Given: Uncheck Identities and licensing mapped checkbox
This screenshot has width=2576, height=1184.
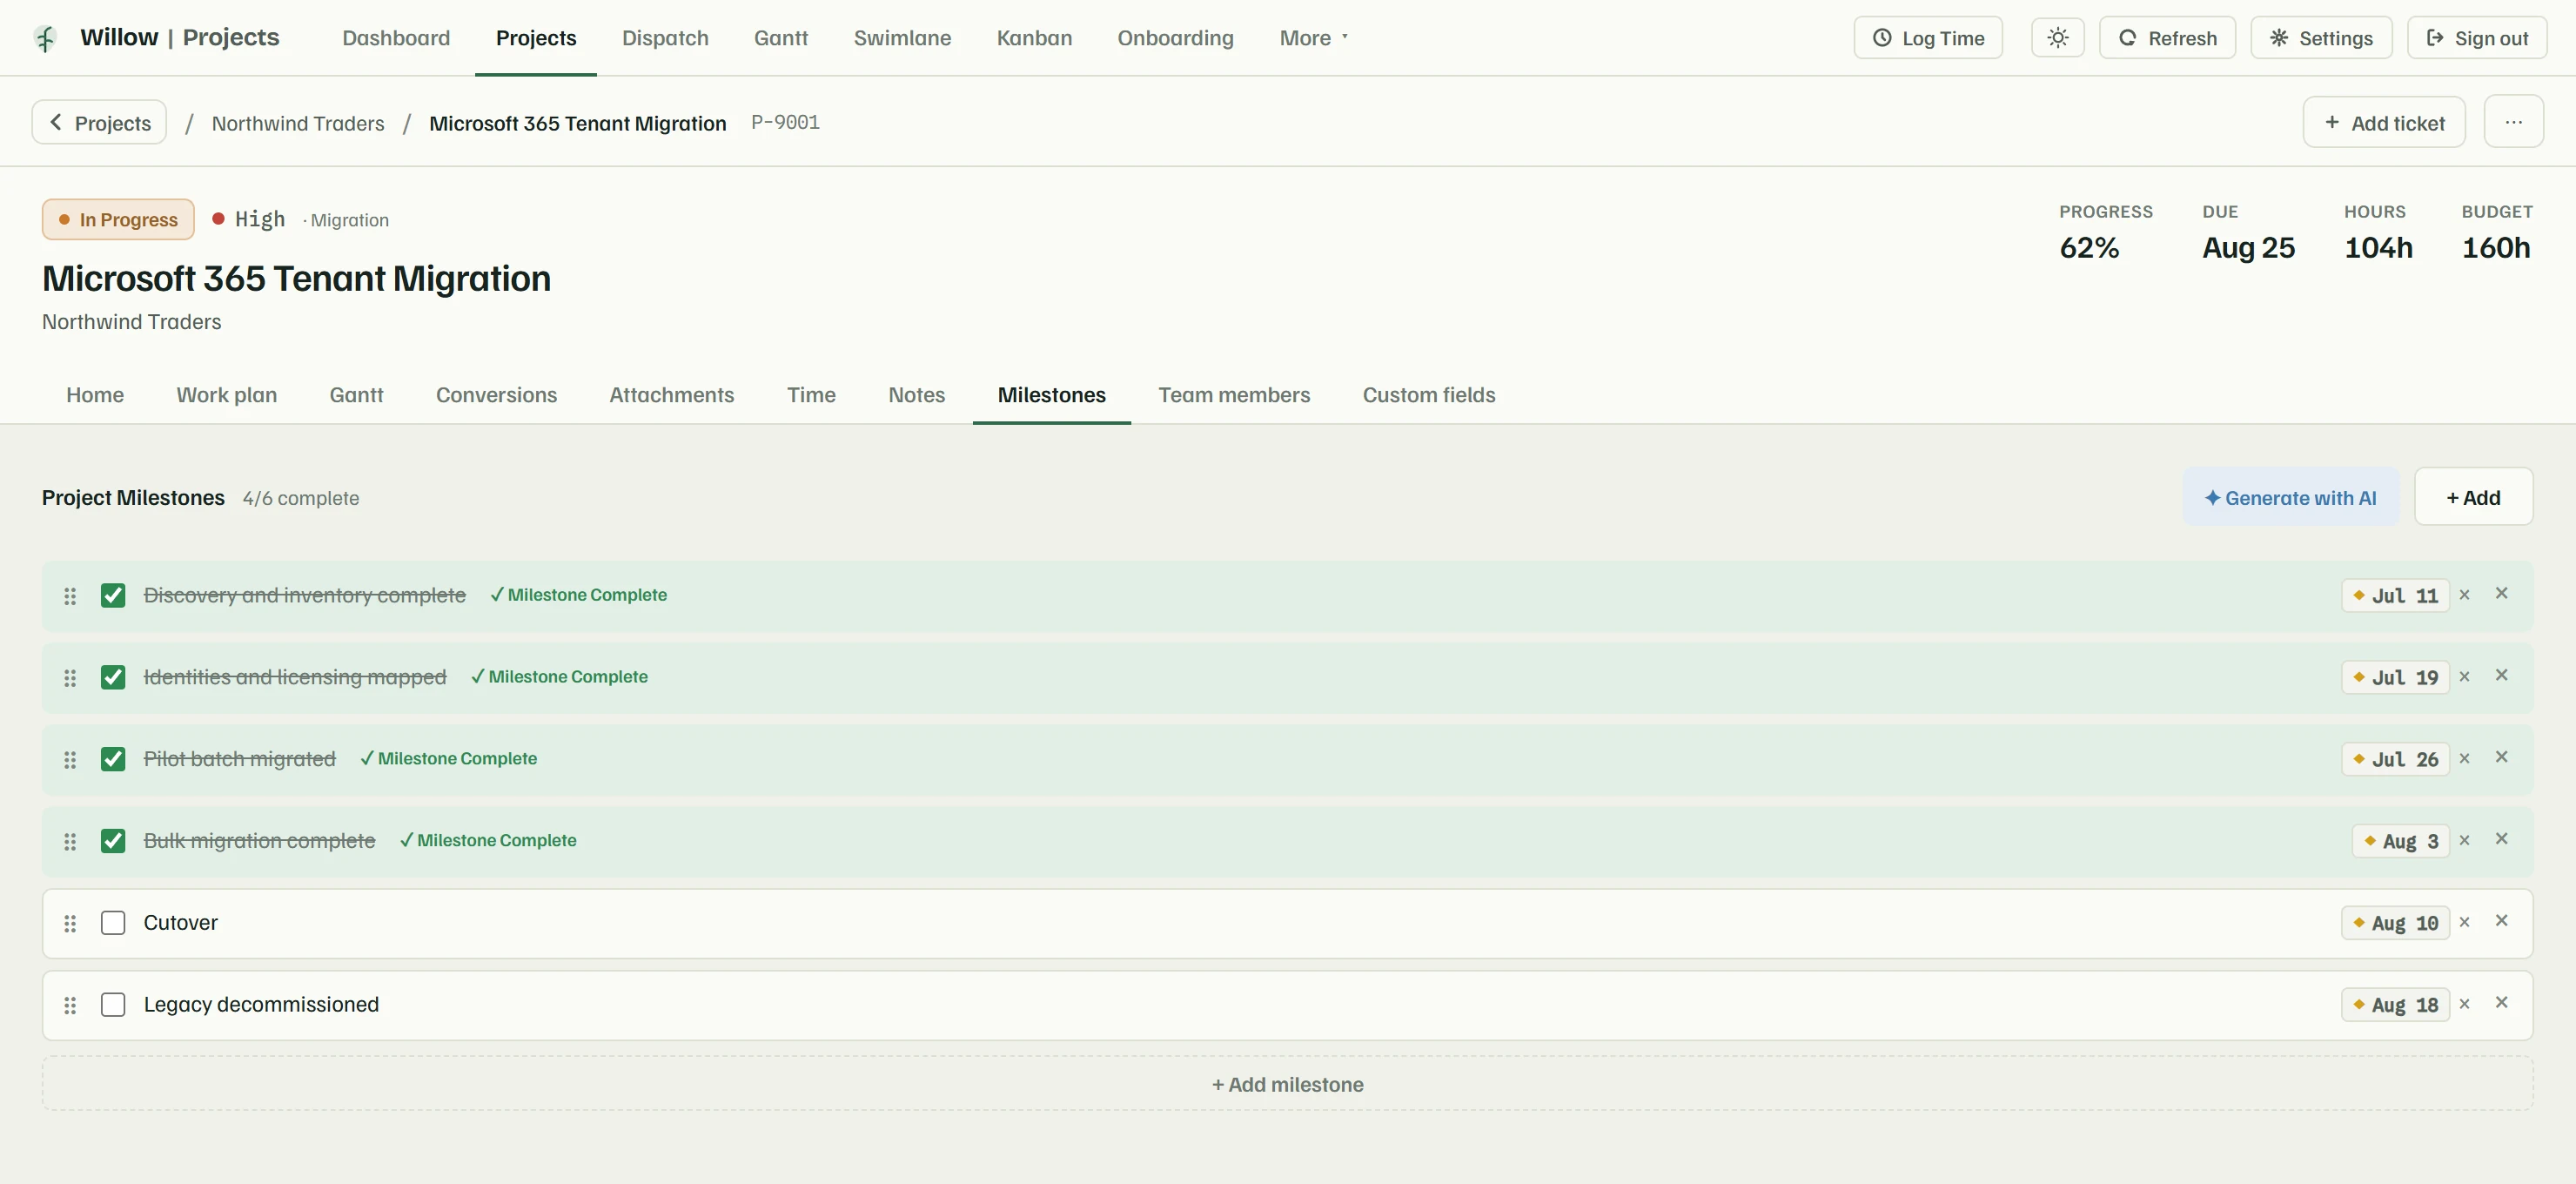Looking at the screenshot, I should 113,678.
